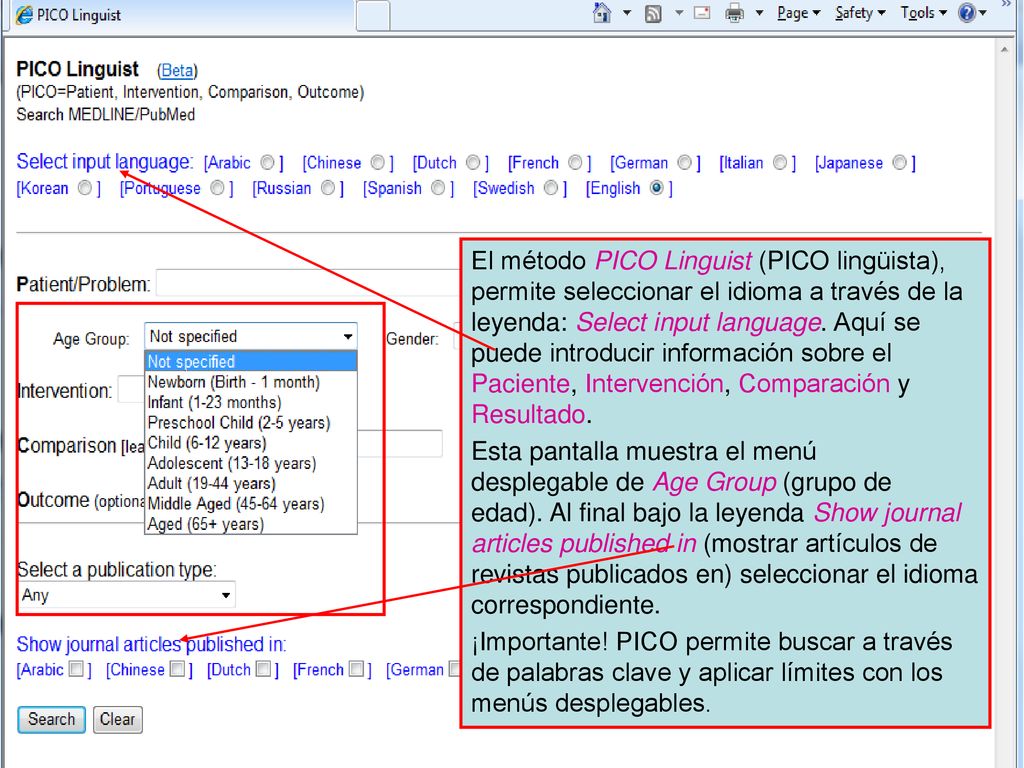Screen dimensions: 1024x768
Task: Select Italian input language radio button
Action: (x=780, y=162)
